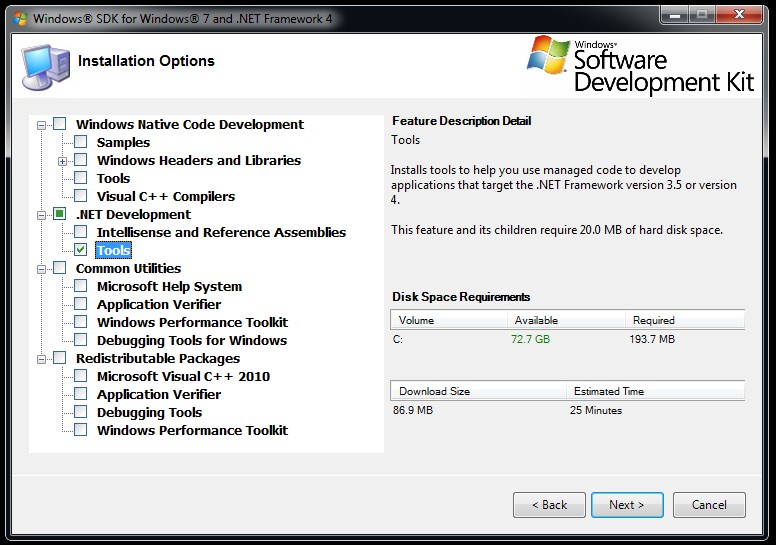
Task: Select Debugging Tools for Windows label
Action: pyautogui.click(x=192, y=341)
